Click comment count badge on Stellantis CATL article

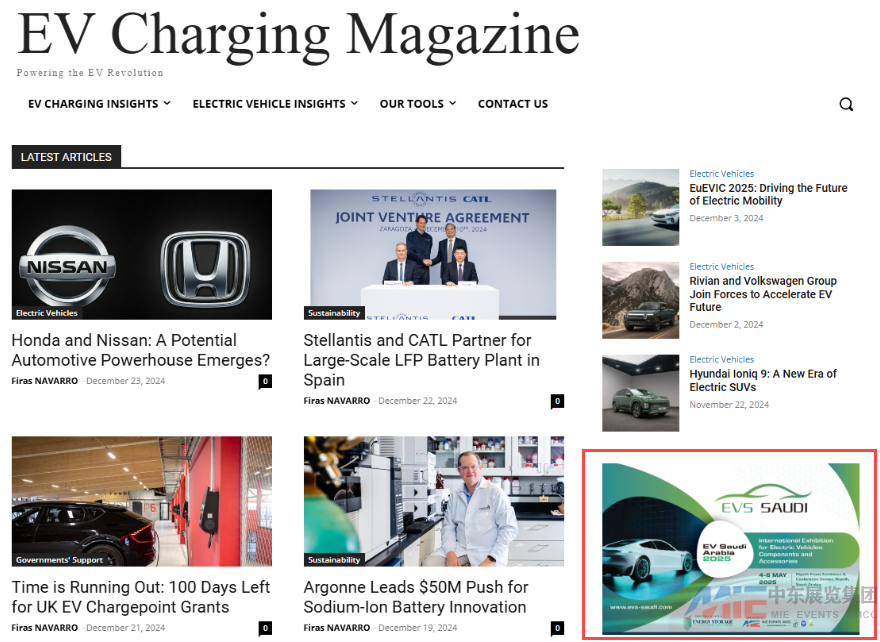pos(557,401)
